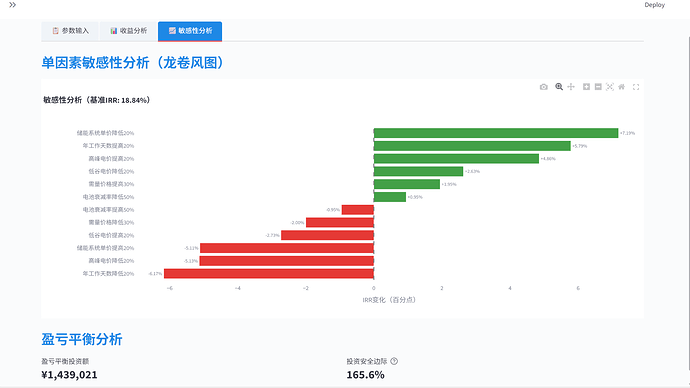The image size is (690, 388).
Task: Click the -6.17% bar value label
Action: point(155,274)
